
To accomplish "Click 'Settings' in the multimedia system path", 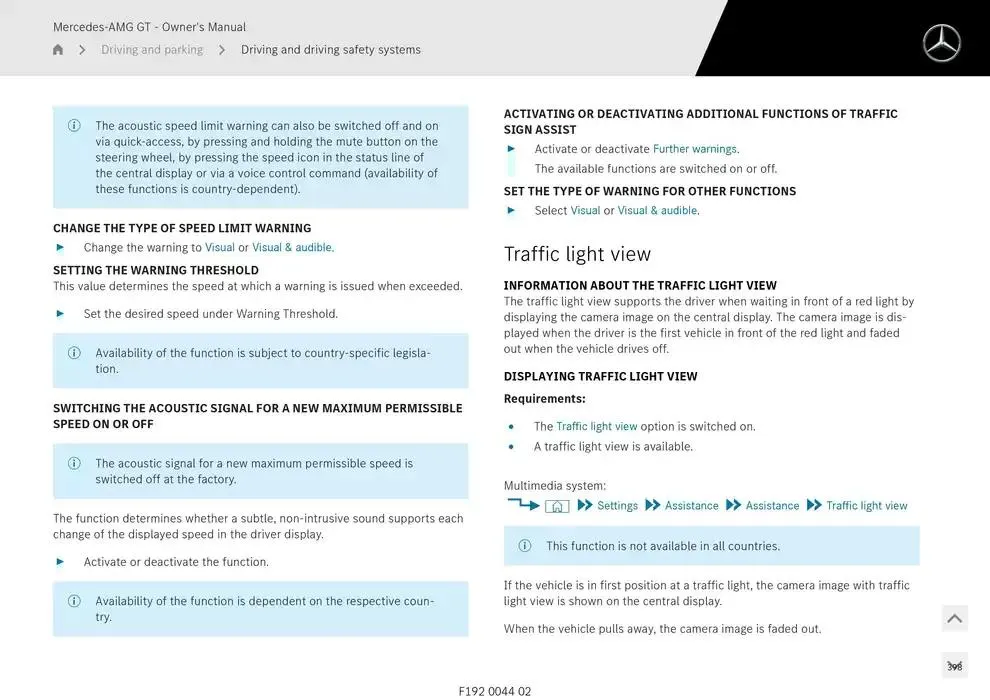I will point(617,506).
